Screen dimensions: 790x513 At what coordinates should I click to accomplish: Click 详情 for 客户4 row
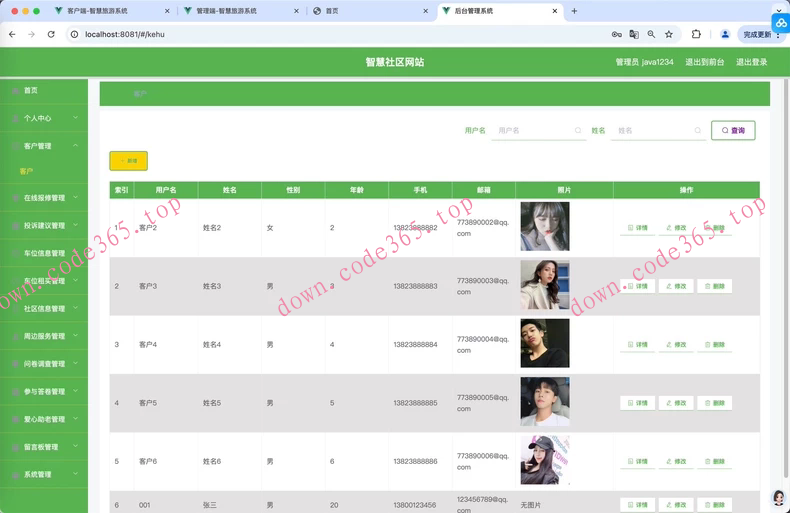(x=637, y=345)
